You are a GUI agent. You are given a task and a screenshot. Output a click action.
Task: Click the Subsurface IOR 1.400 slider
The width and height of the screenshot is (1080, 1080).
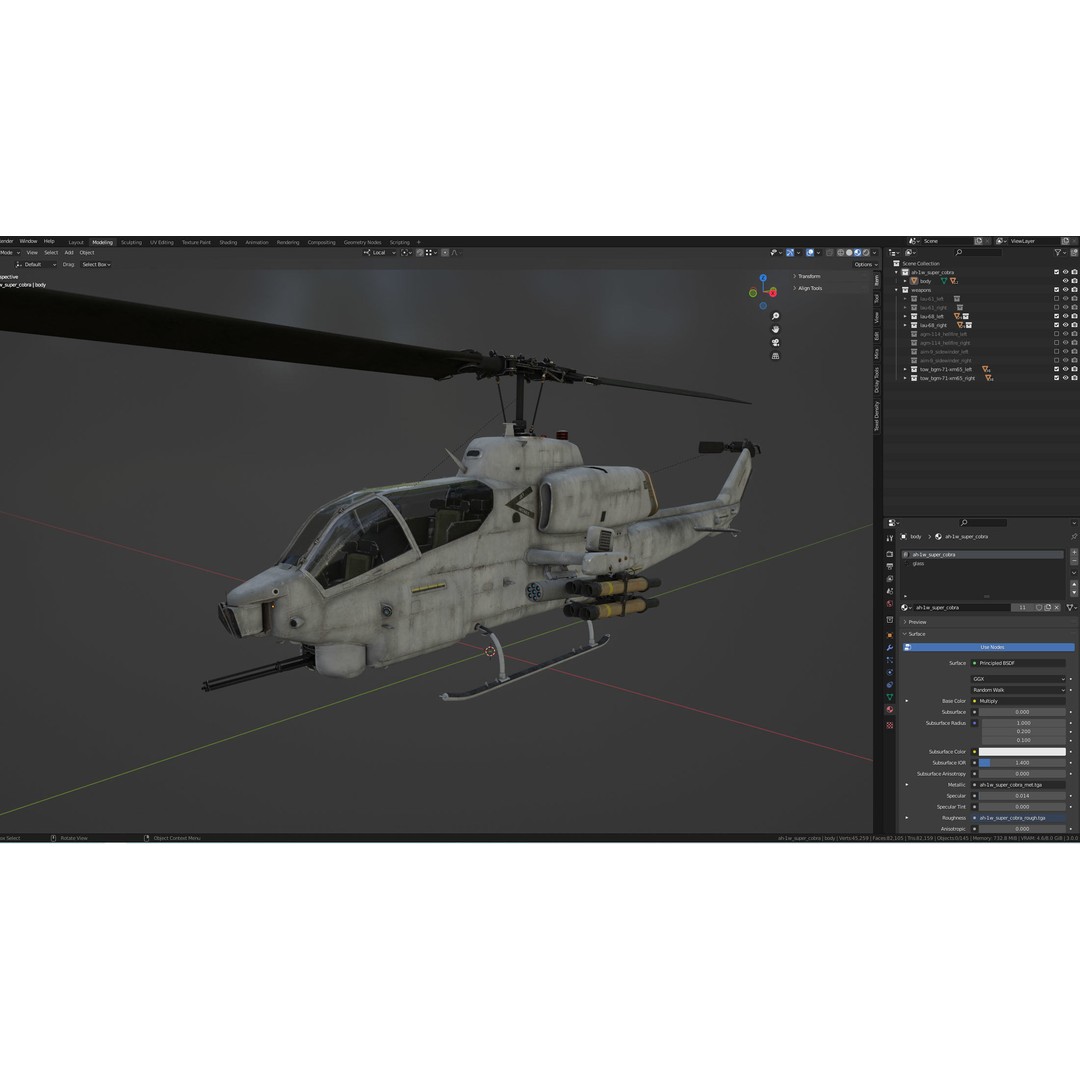(1022, 762)
